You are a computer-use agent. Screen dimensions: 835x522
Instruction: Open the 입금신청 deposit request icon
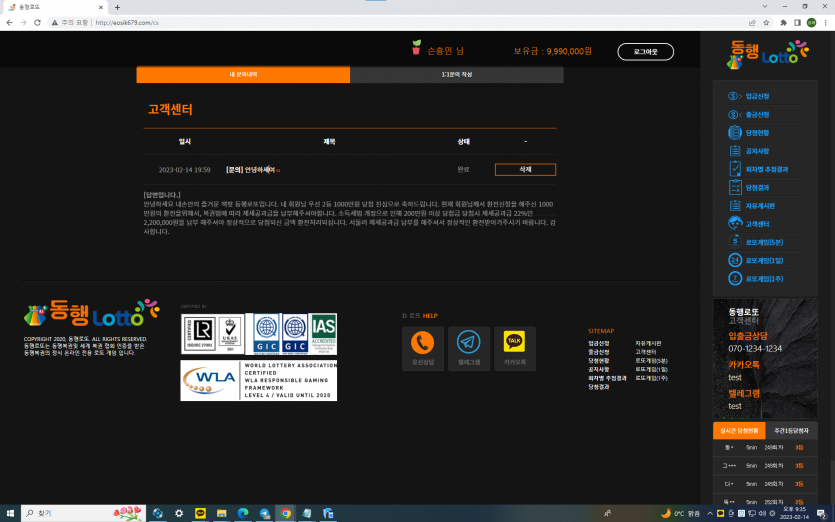pos(734,96)
